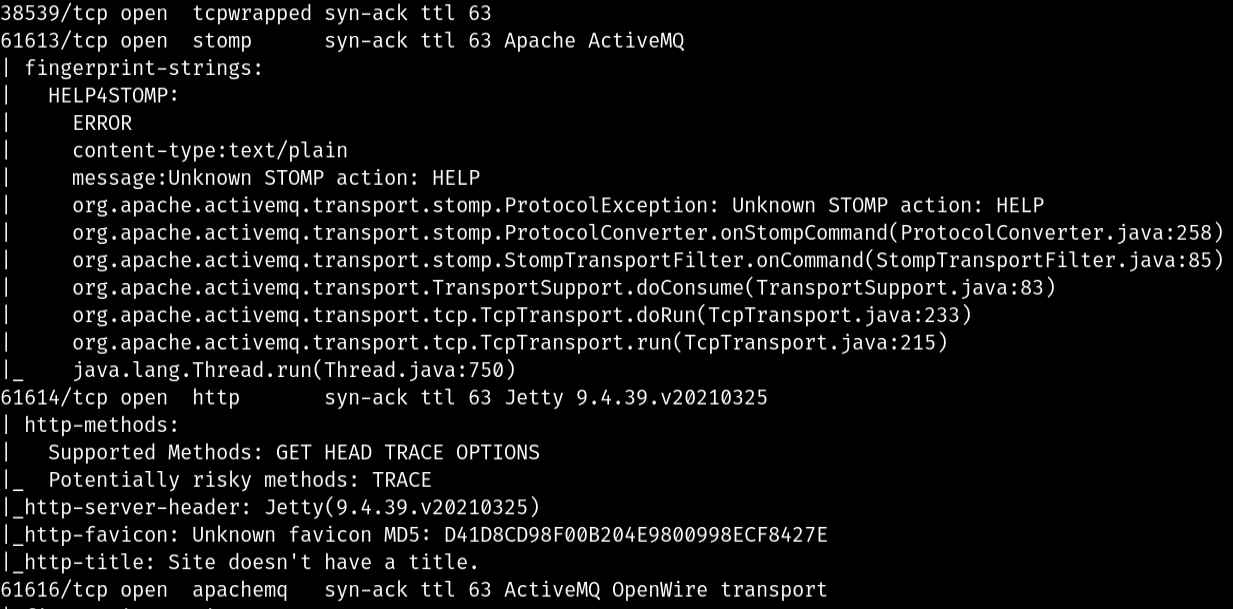Click message:Unknown STOMP action: HELP
Screen dimensions: 1233x609
click(x=276, y=178)
